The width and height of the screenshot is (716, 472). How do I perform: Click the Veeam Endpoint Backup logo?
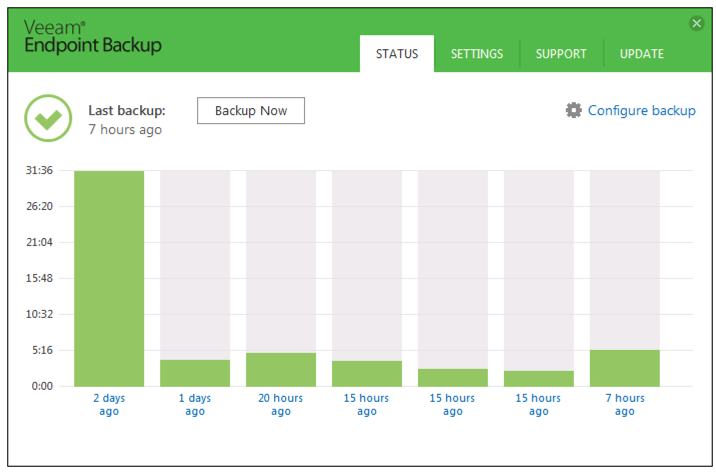click(x=93, y=37)
